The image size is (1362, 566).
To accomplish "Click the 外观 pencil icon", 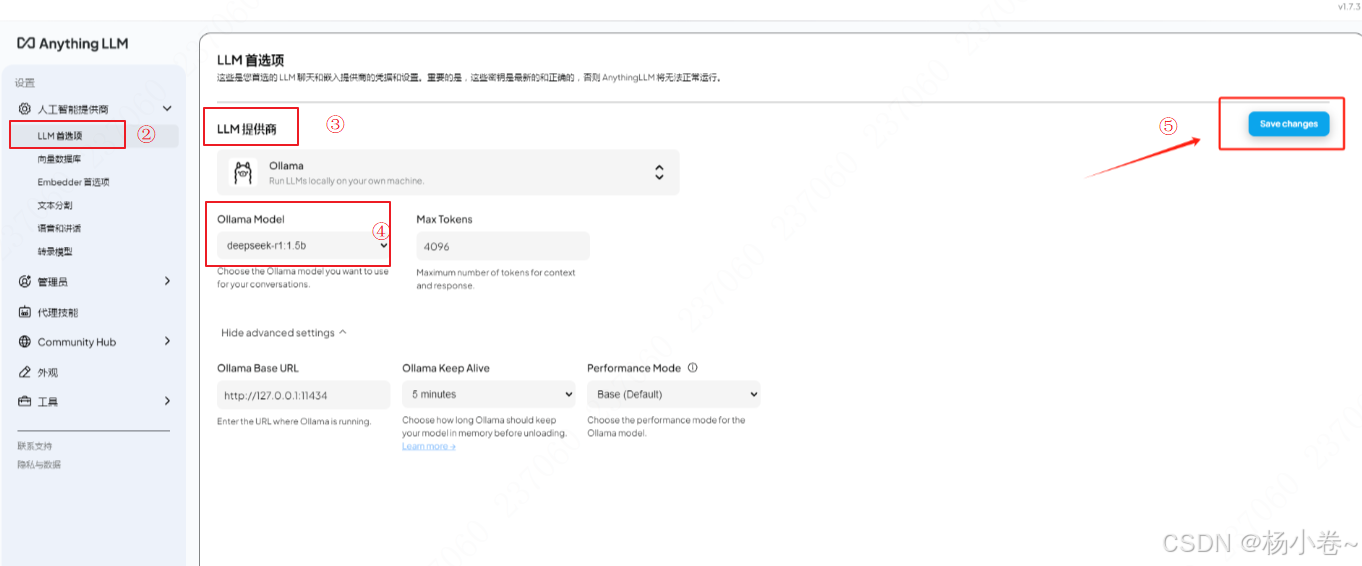I will [25, 372].
